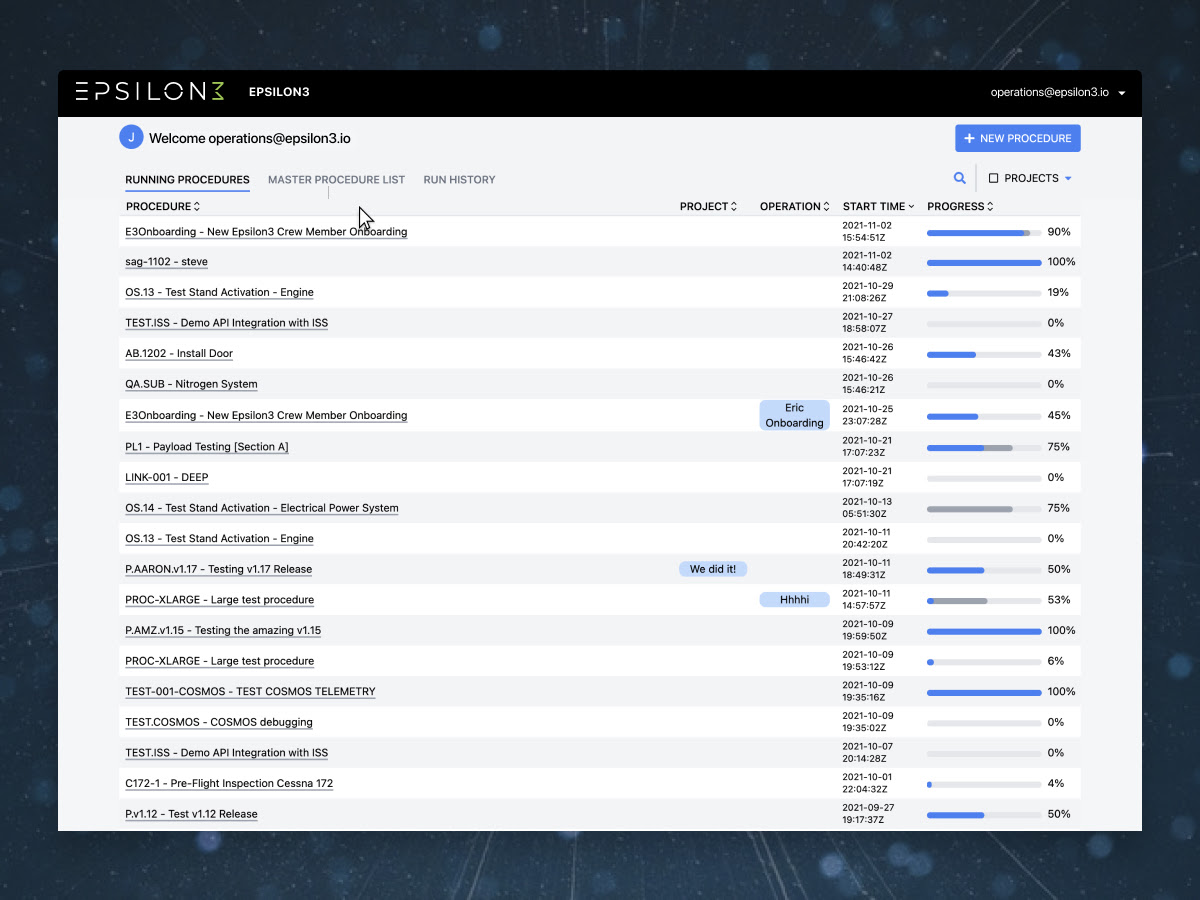Toggle Start Time sort direction
The height and width of the screenshot is (900, 1200).
point(911,207)
